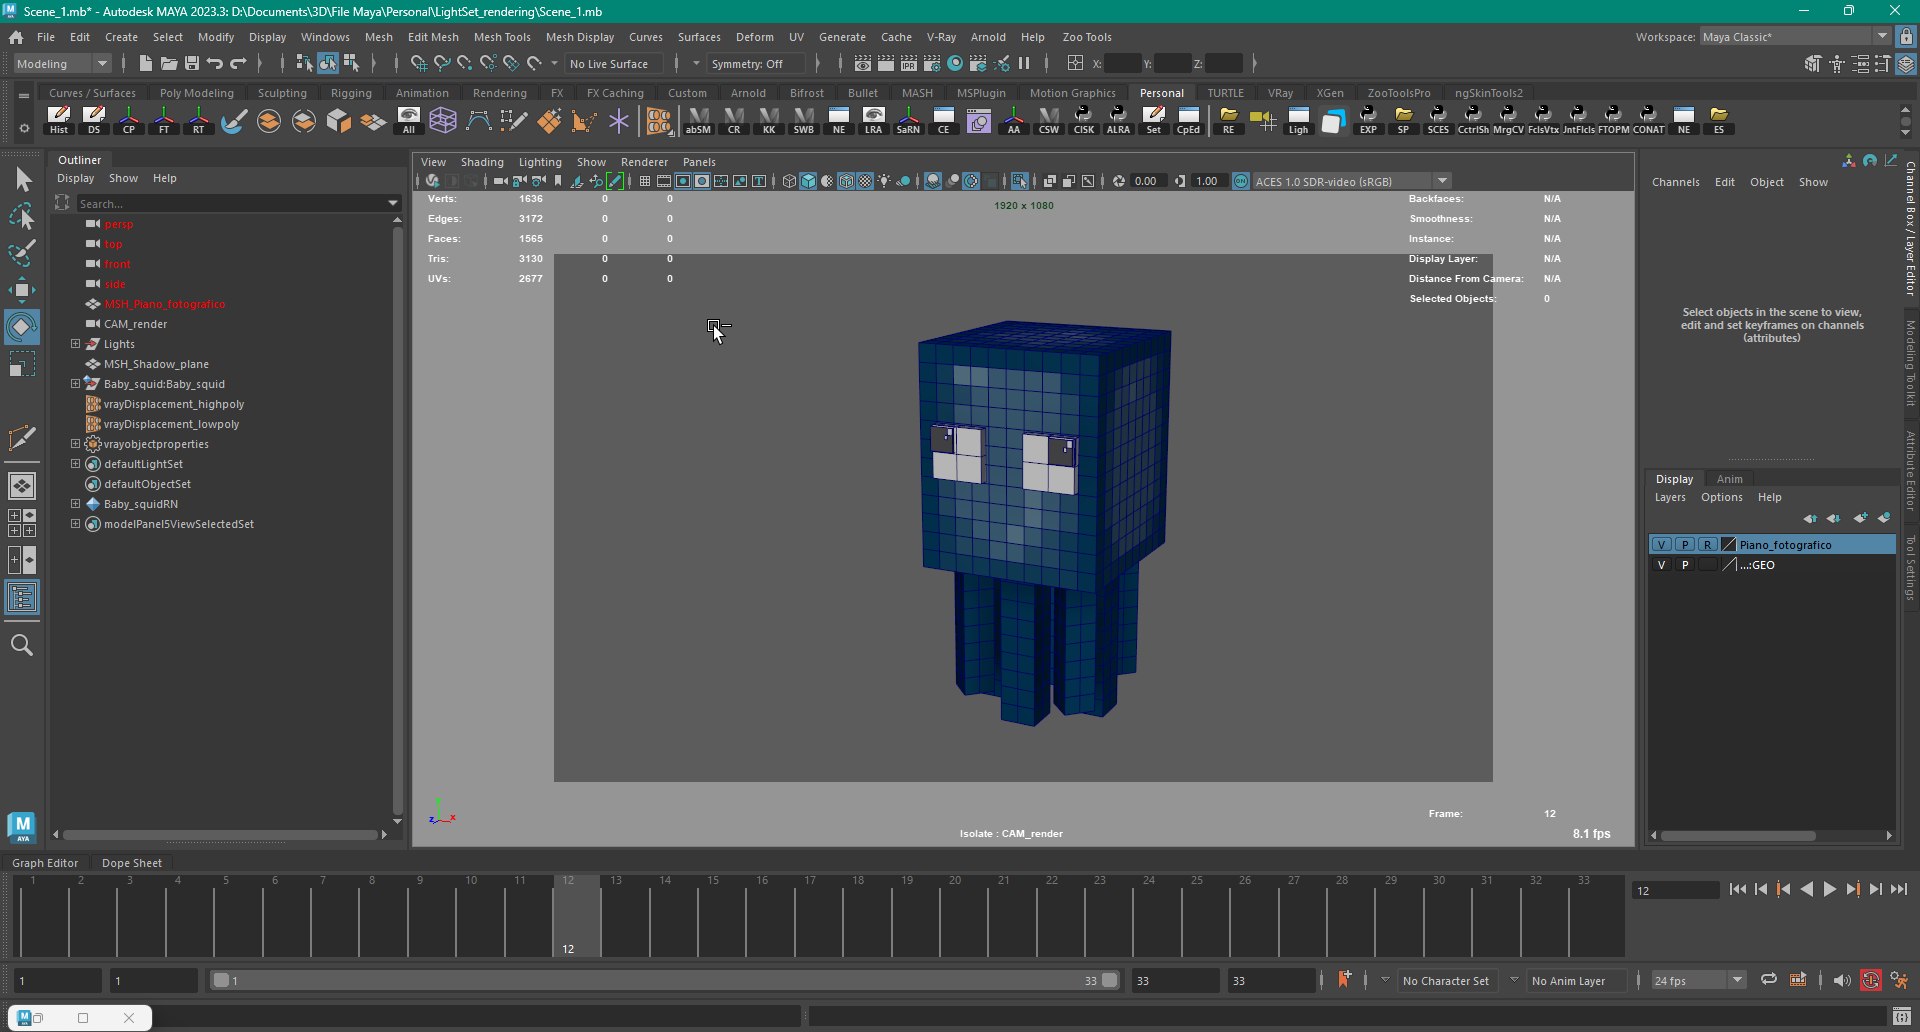Click the No Live Surface field

coord(613,63)
